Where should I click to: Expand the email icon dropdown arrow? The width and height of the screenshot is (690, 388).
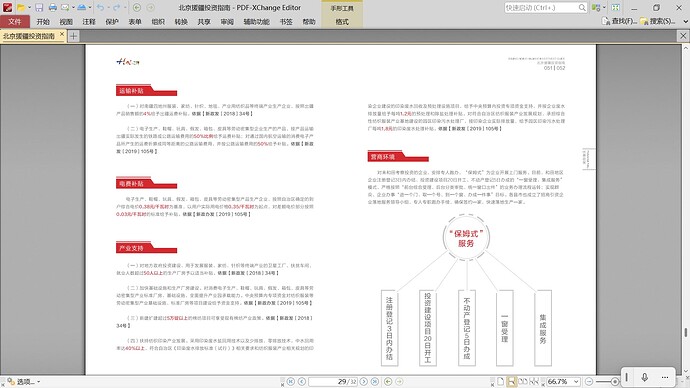tap(73, 7)
